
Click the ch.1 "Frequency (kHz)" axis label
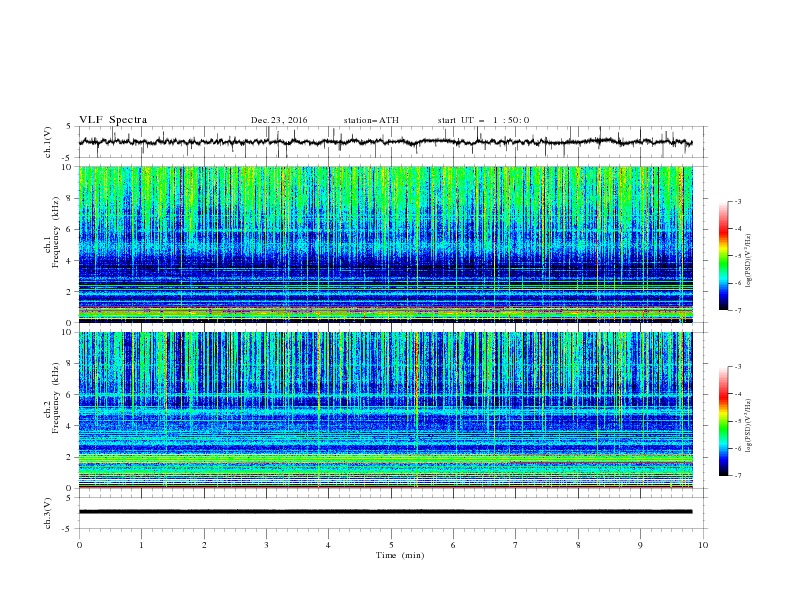click(x=56, y=233)
